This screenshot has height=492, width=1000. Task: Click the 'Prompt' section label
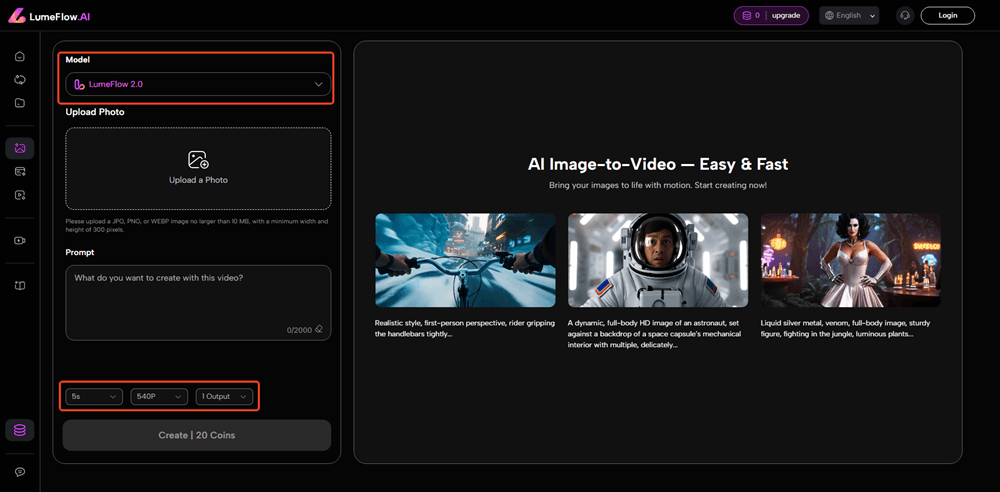[x=80, y=252]
